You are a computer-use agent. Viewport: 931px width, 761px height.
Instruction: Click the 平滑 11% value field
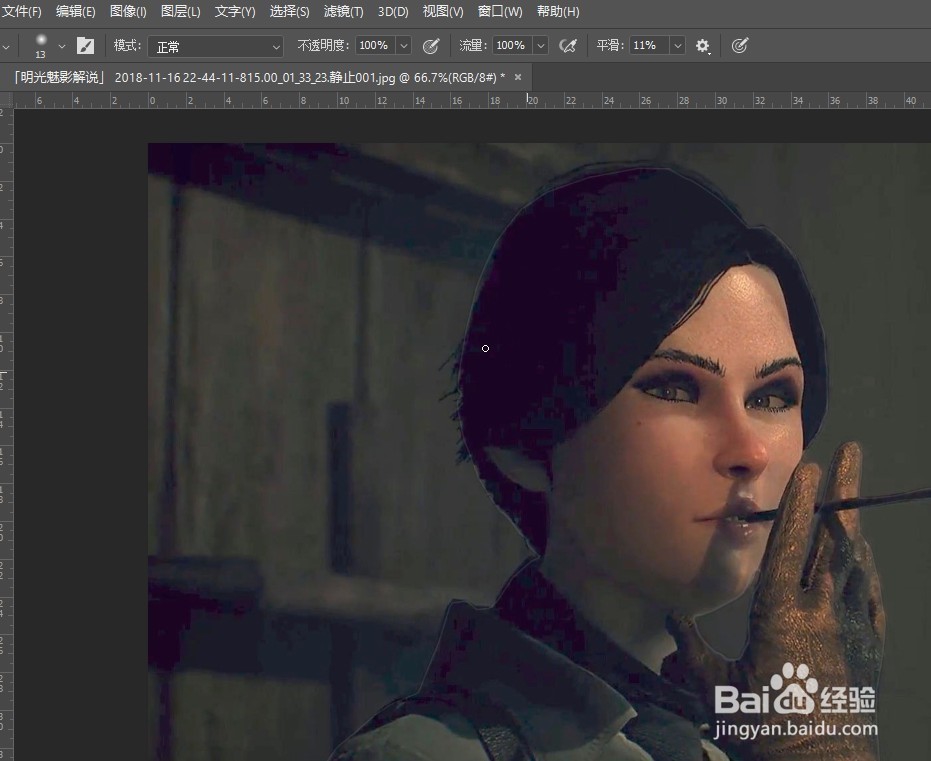(x=648, y=46)
